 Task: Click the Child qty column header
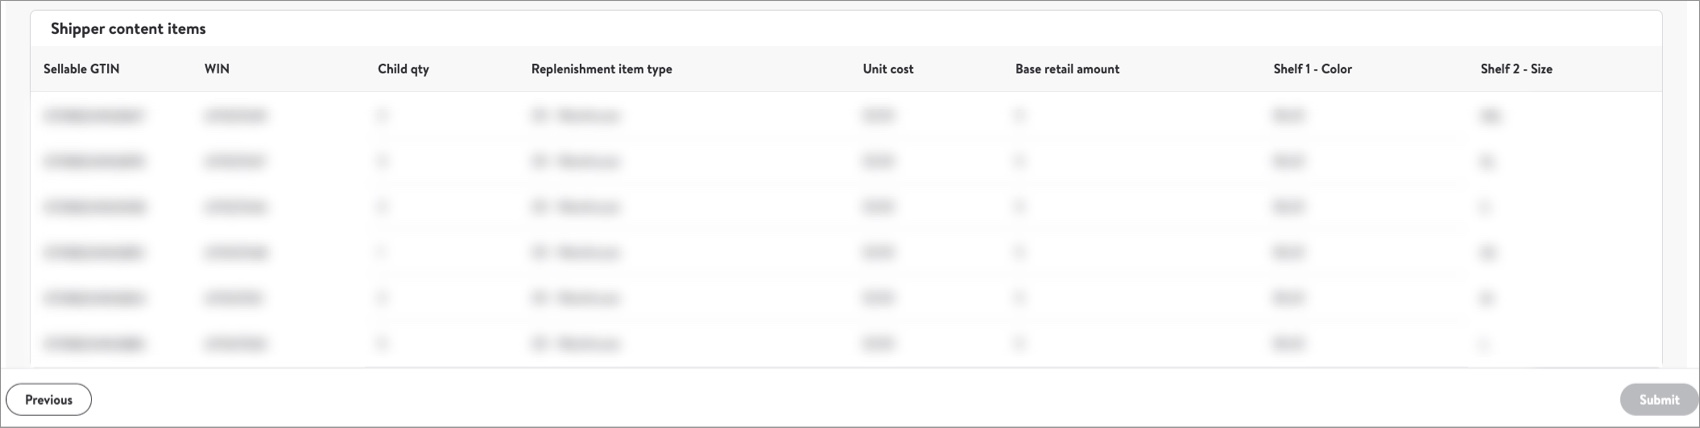click(x=403, y=69)
